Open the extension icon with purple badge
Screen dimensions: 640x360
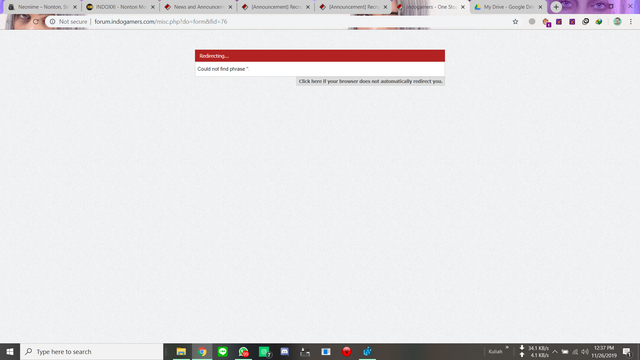coord(546,22)
